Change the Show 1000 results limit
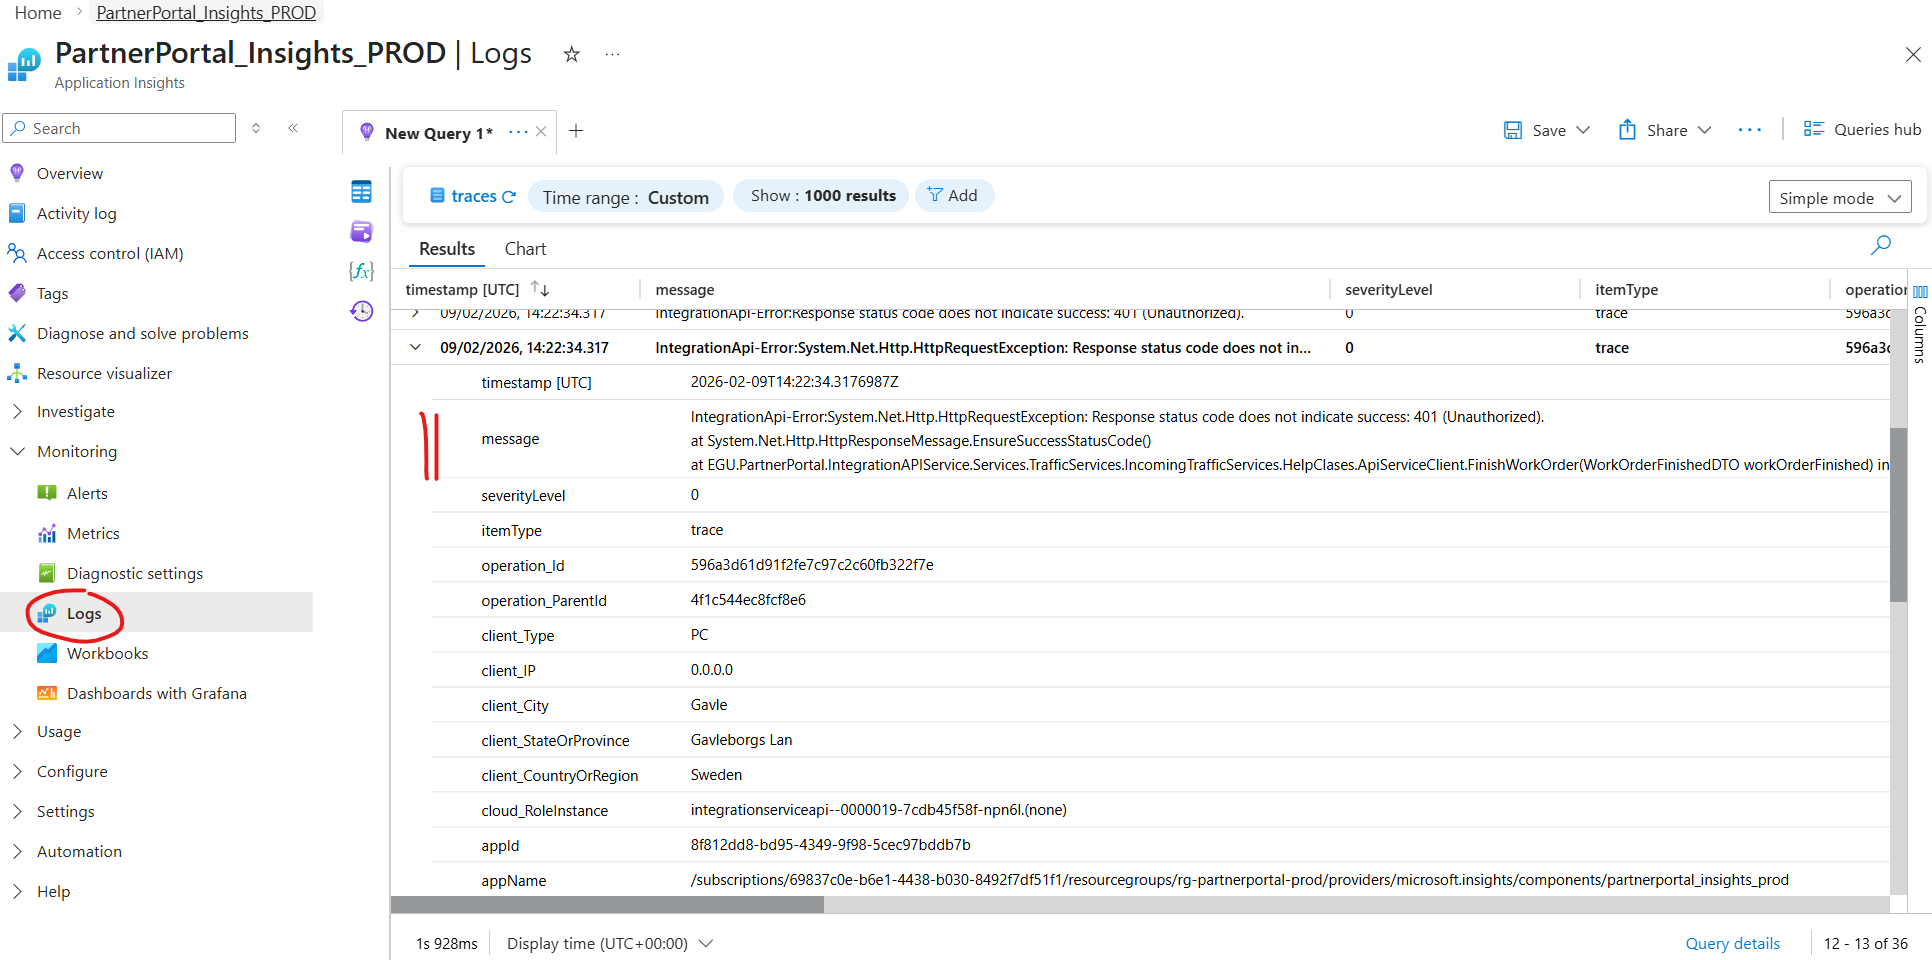The width and height of the screenshot is (1932, 960). pos(822,196)
